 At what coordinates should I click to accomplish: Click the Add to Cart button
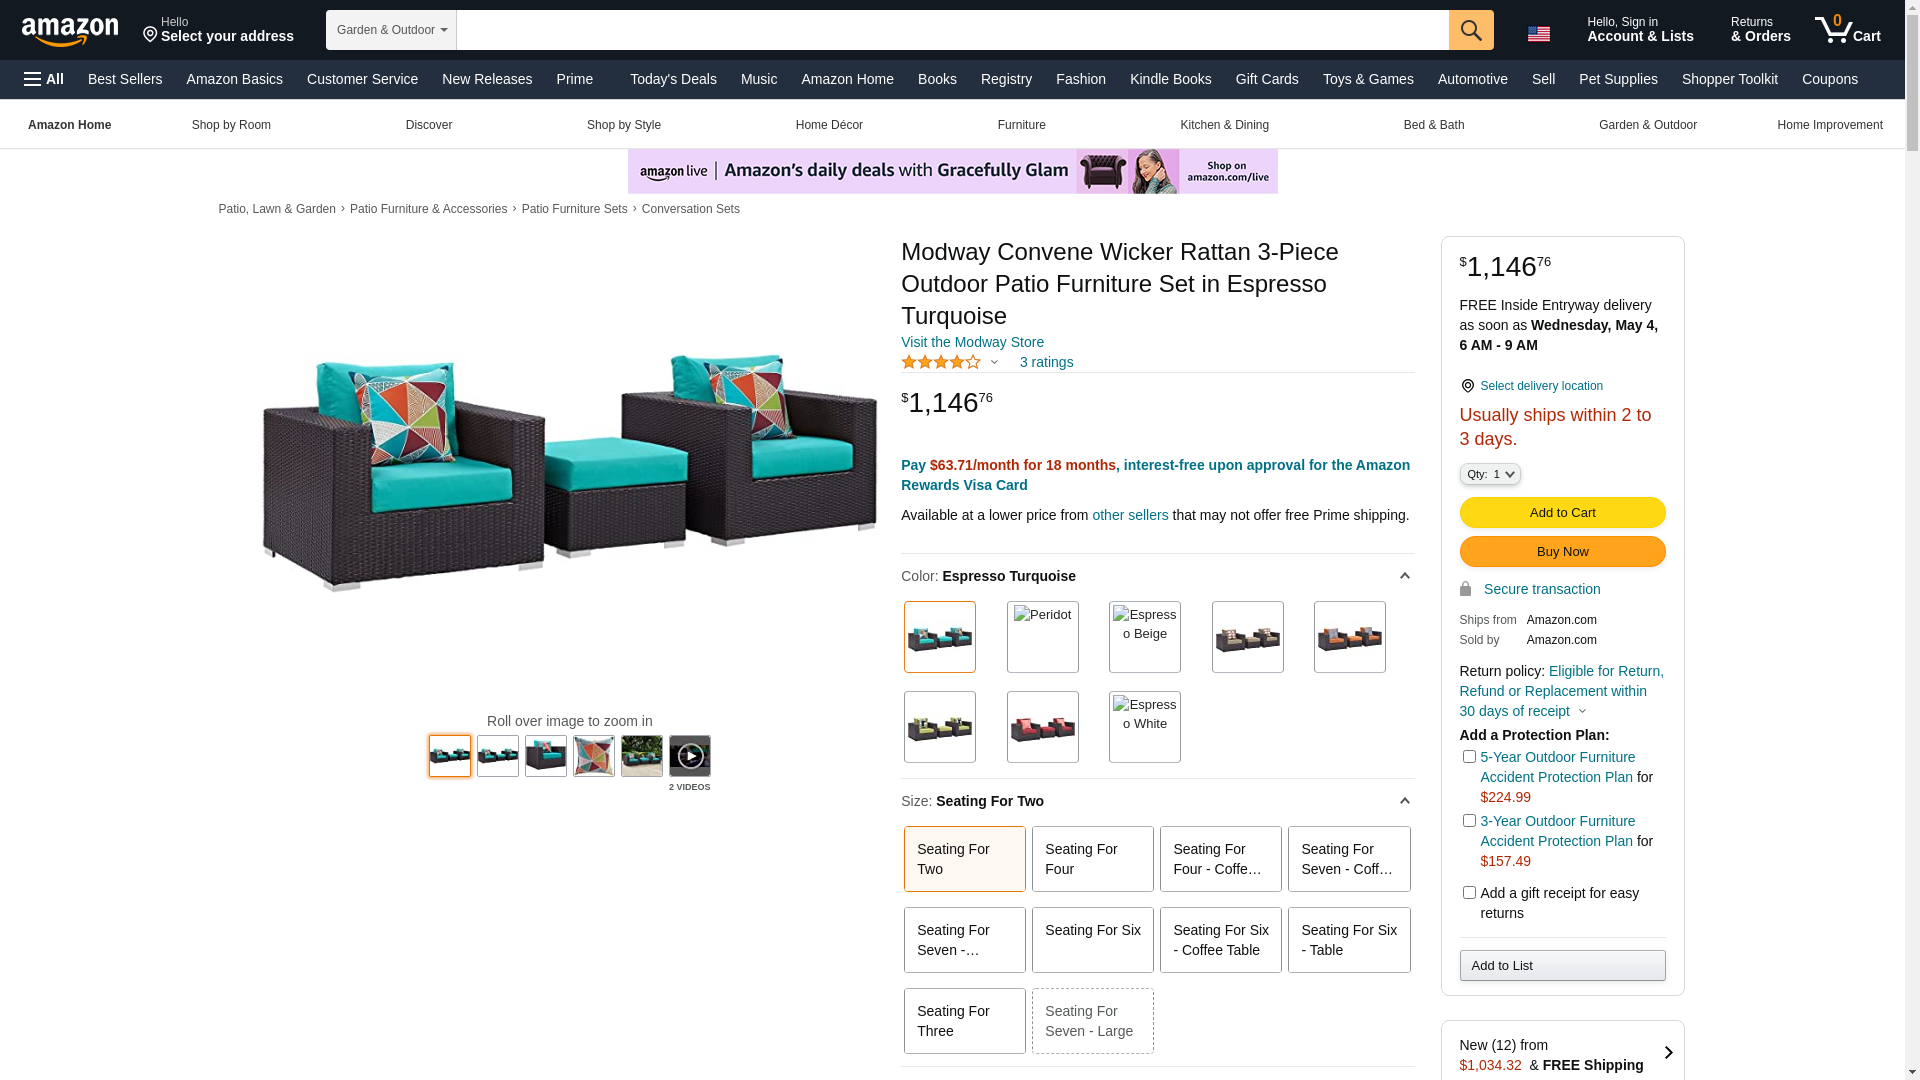tap(1562, 513)
